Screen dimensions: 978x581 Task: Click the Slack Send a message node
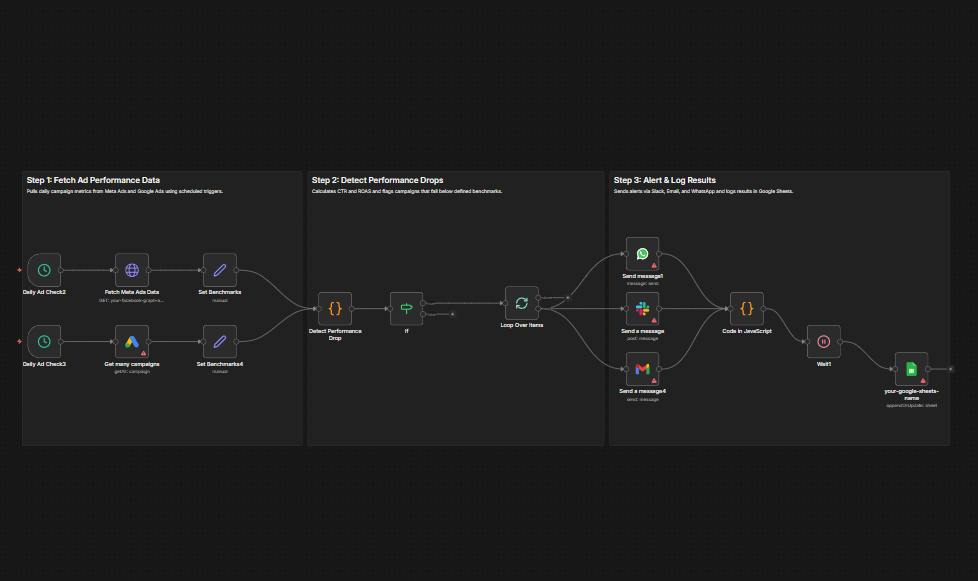tap(642, 309)
